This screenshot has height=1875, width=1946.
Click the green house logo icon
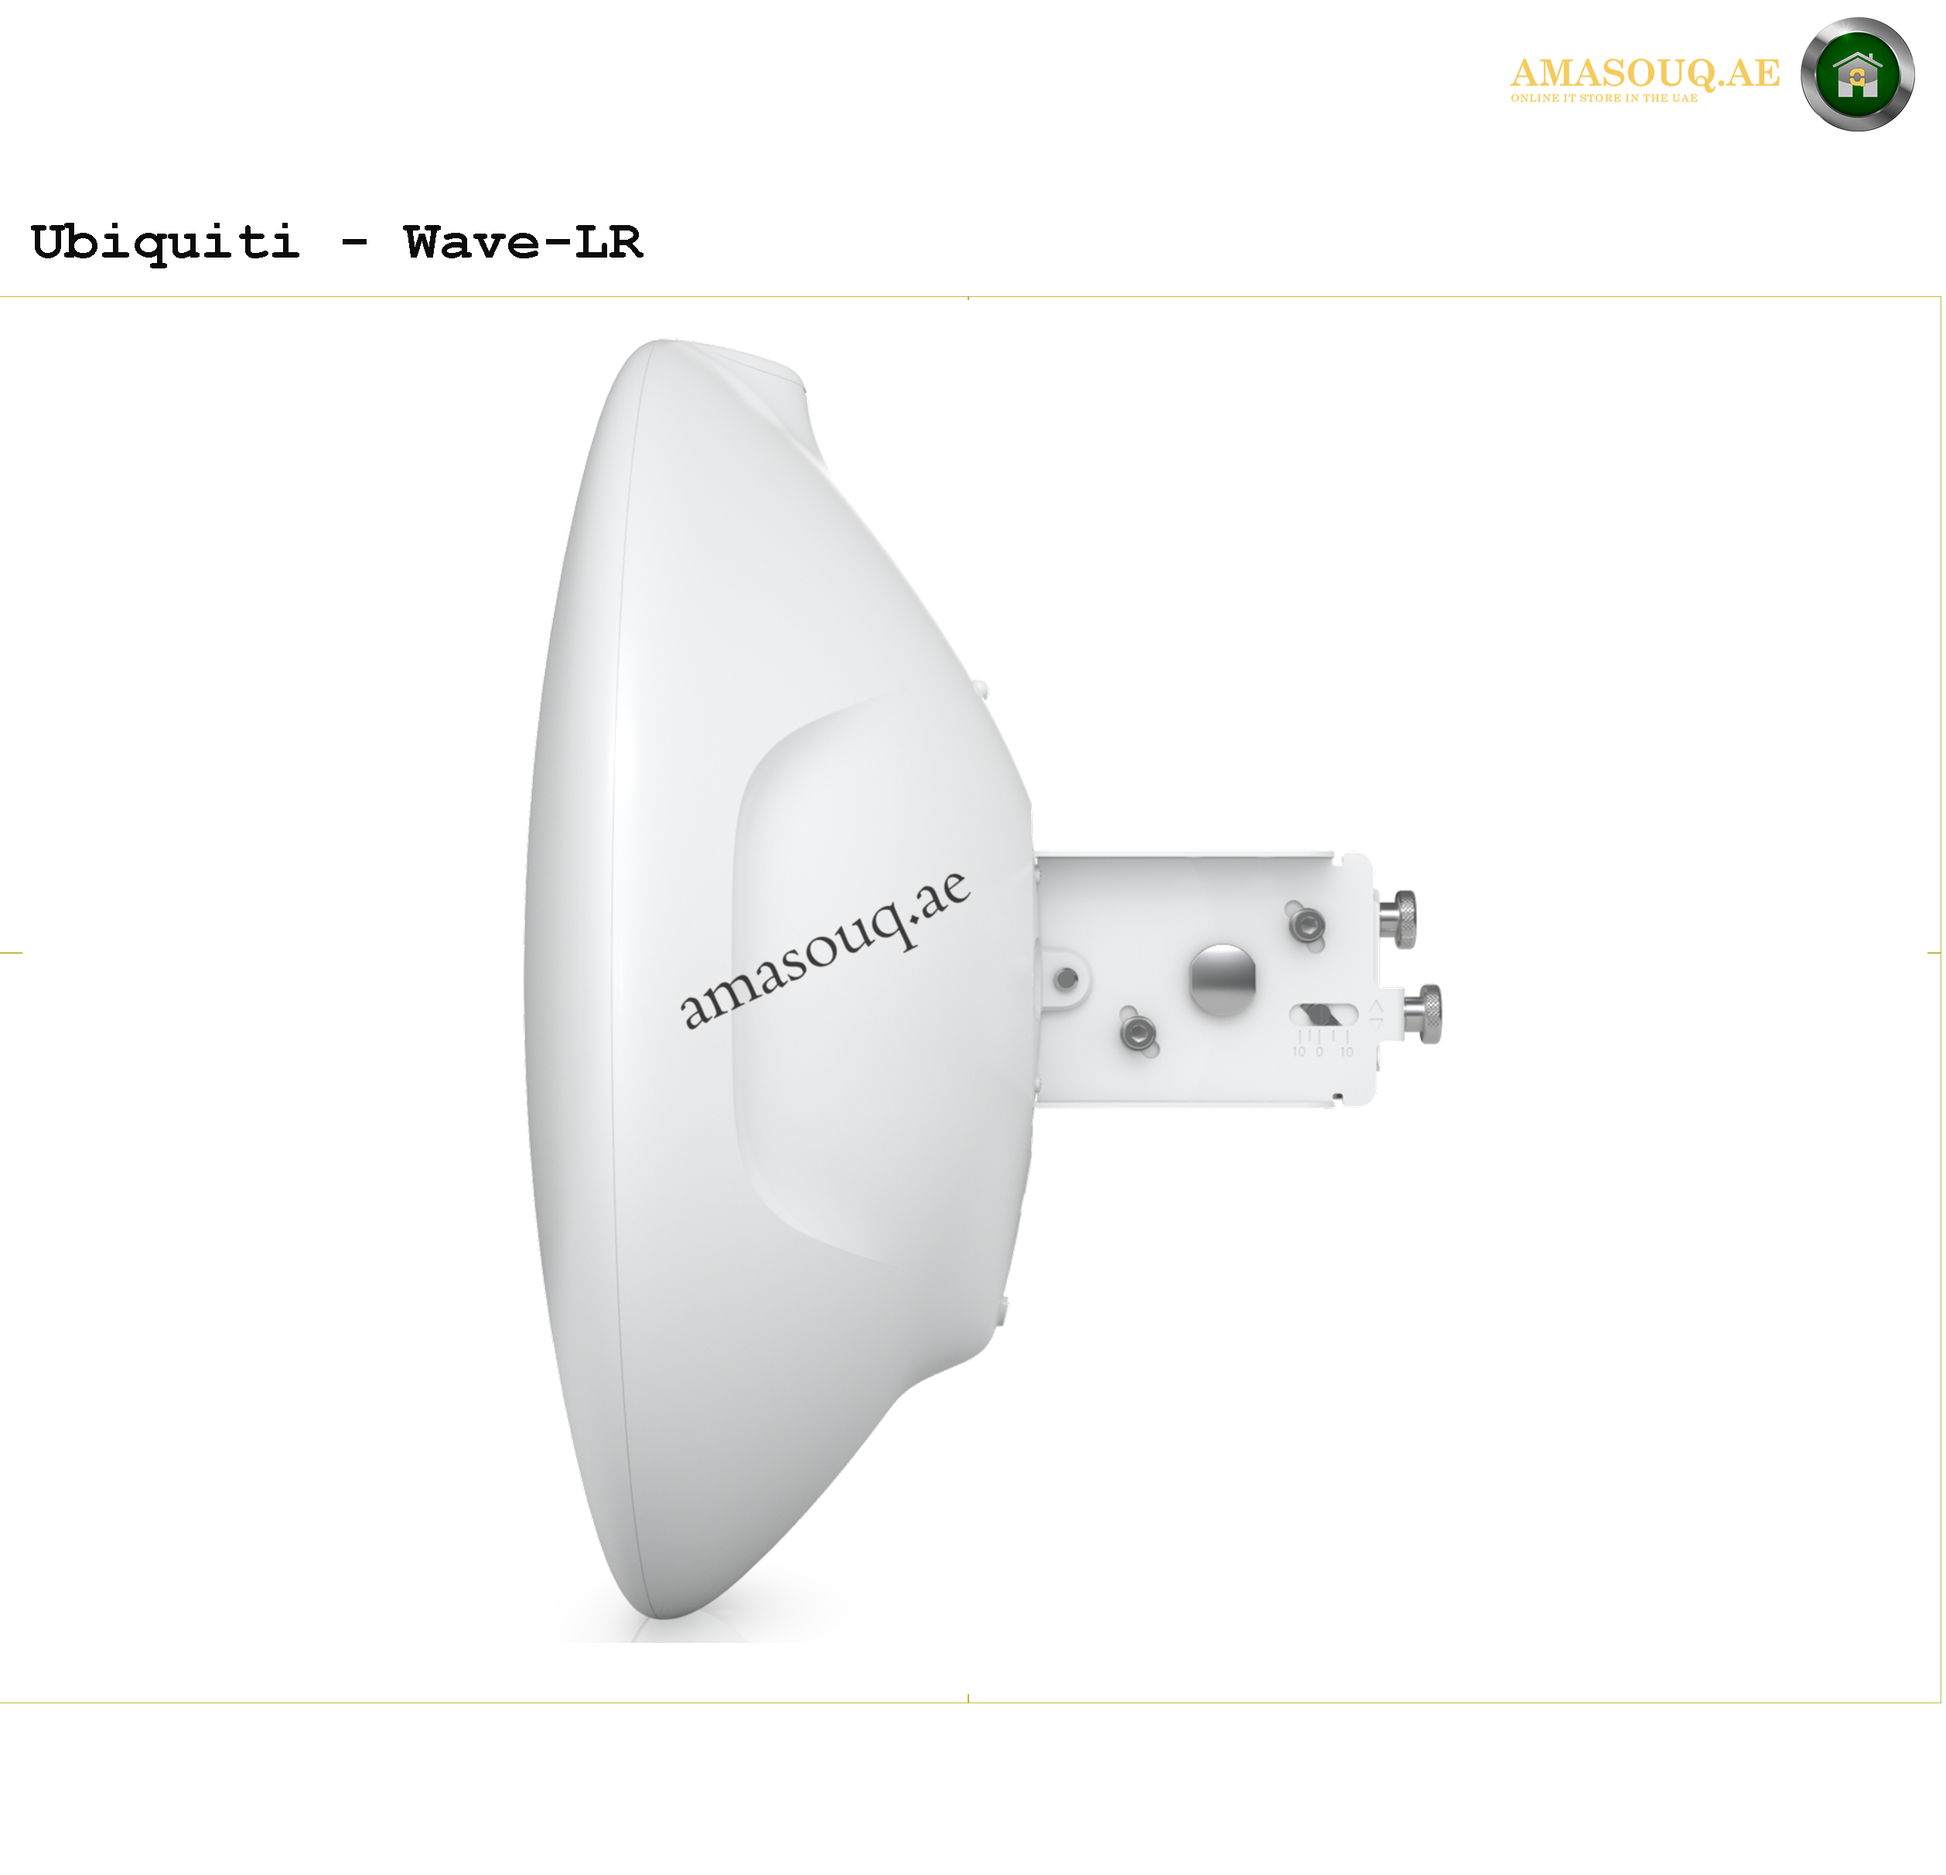(x=1856, y=75)
